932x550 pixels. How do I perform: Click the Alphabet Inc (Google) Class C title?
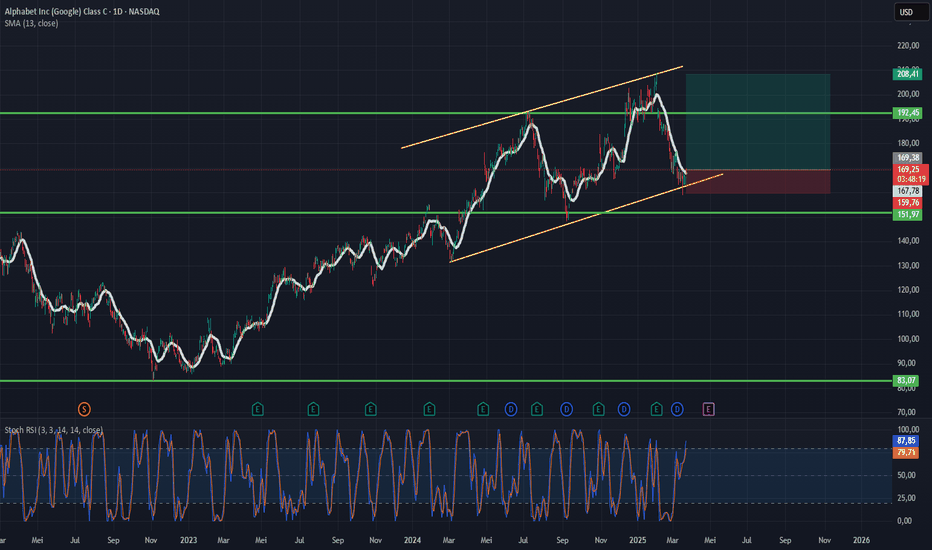tap(82, 11)
